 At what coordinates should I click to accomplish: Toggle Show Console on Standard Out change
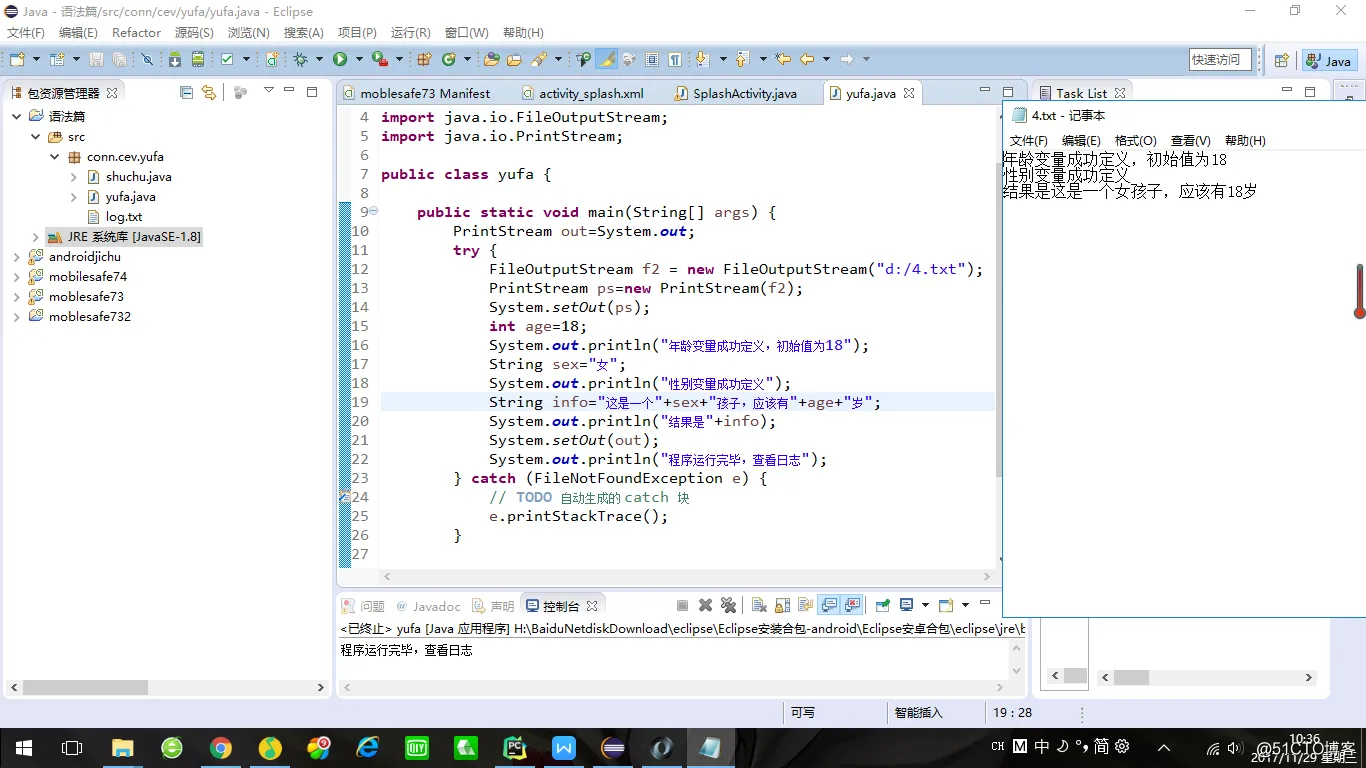[828, 605]
